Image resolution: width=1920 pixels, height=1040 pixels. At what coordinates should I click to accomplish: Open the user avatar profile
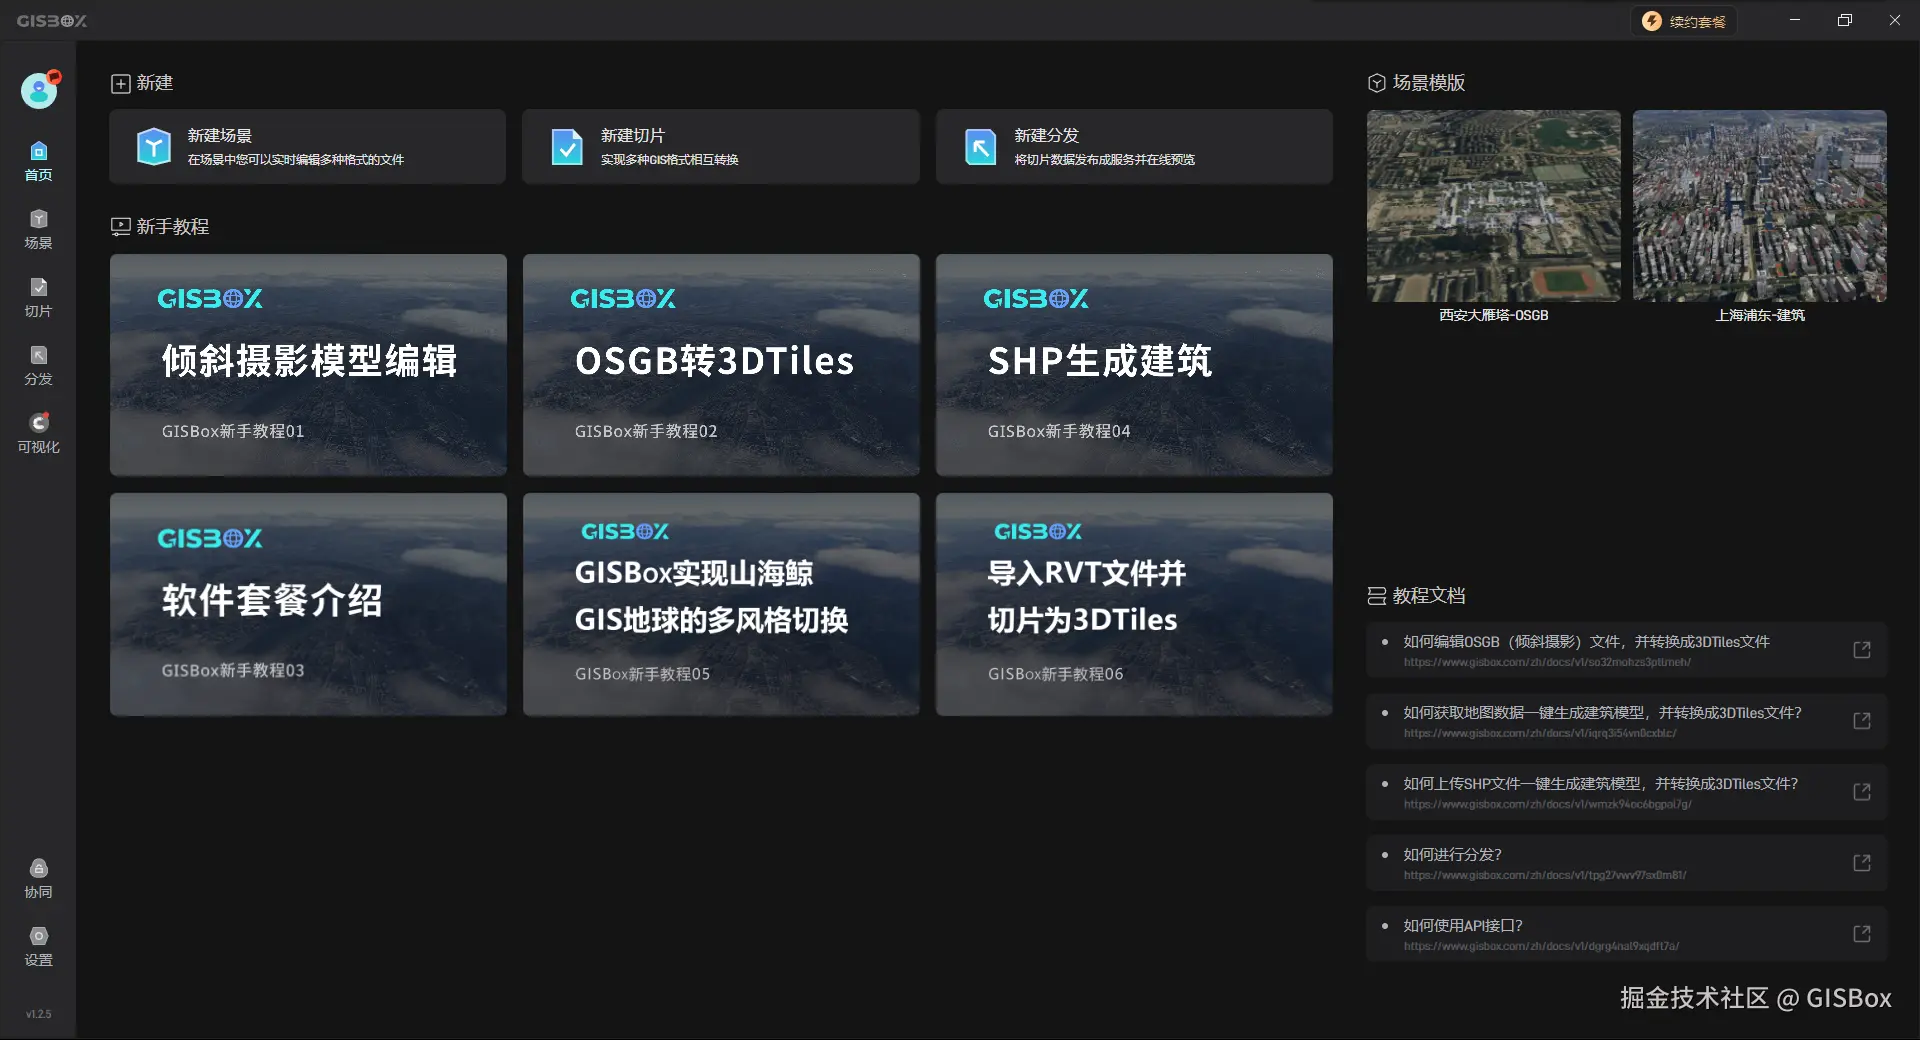pyautogui.click(x=39, y=91)
